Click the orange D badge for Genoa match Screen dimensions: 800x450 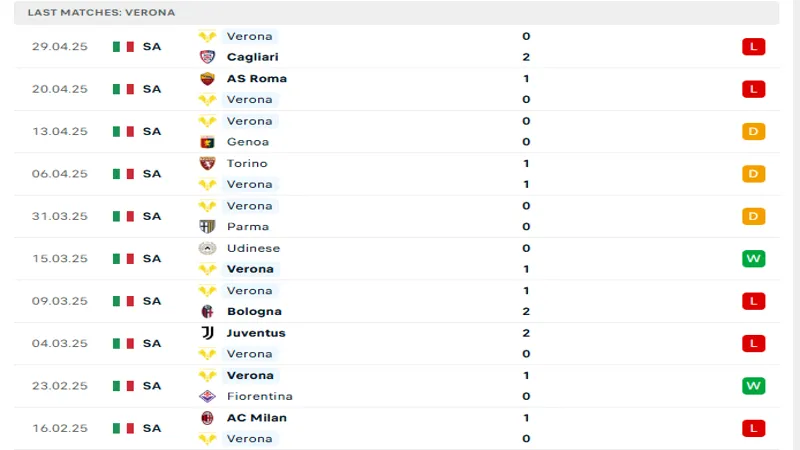click(753, 131)
